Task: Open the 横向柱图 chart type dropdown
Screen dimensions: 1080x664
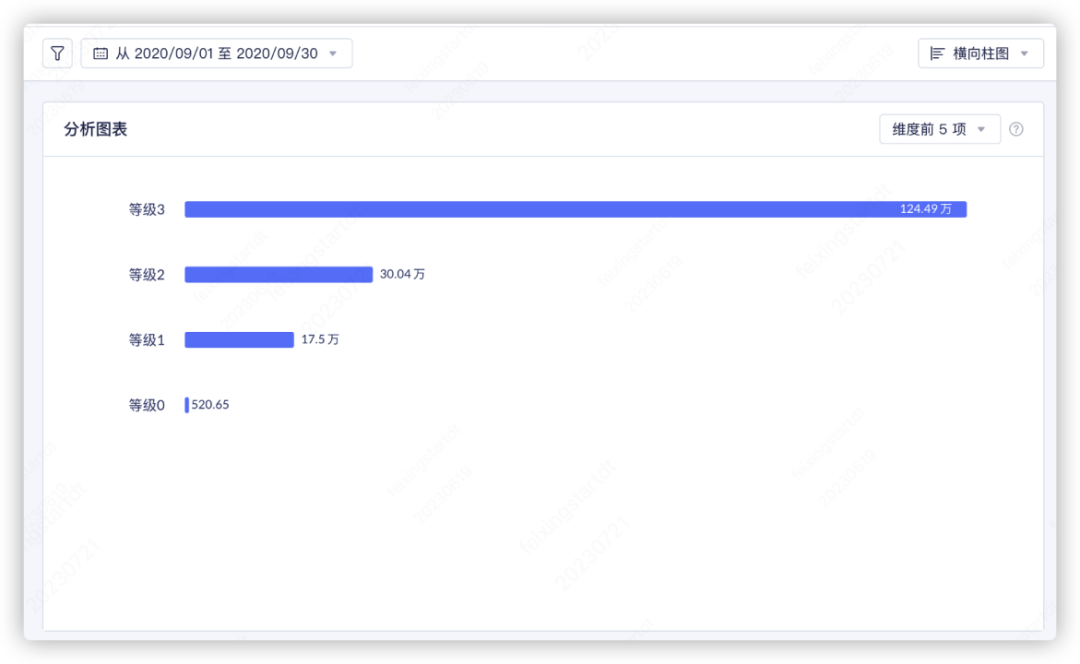Action: tap(980, 53)
